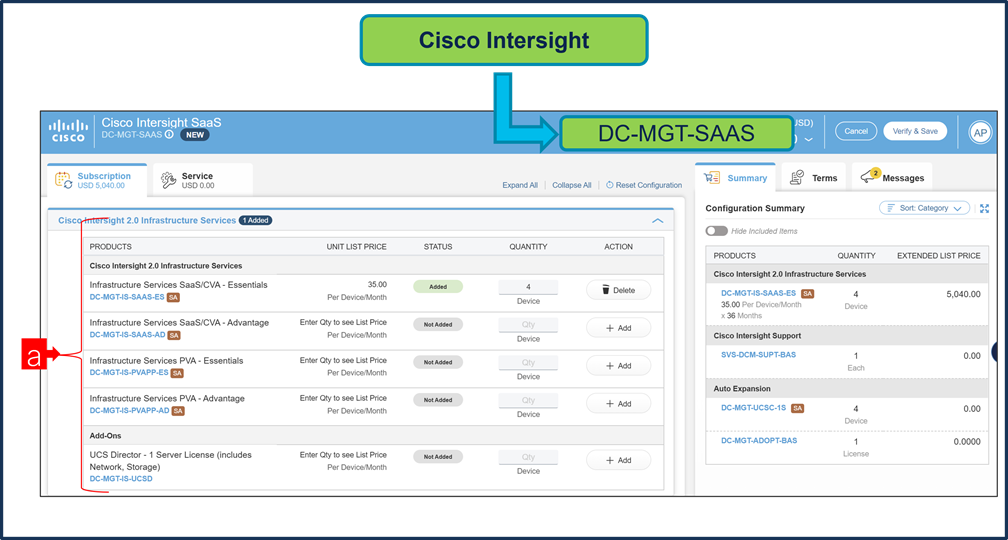The image size is (1008, 540).
Task: Open DC-MGT-IS-PVAPP-AD link
Action: pyautogui.click(x=130, y=410)
